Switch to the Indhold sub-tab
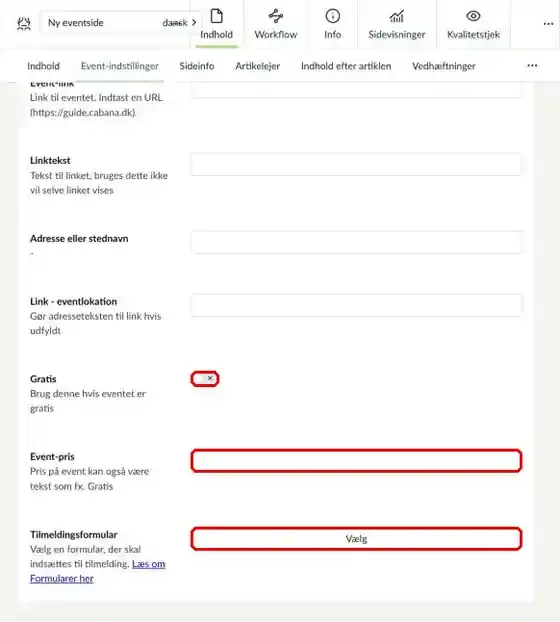This screenshot has height=622, width=560. point(44,66)
